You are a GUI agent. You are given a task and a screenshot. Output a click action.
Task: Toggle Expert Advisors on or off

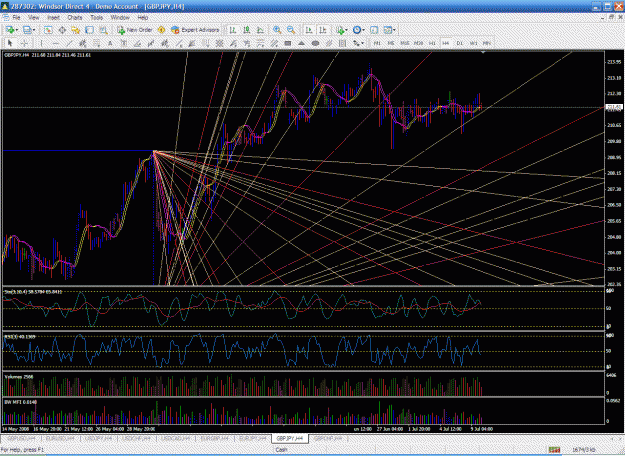tap(195, 30)
